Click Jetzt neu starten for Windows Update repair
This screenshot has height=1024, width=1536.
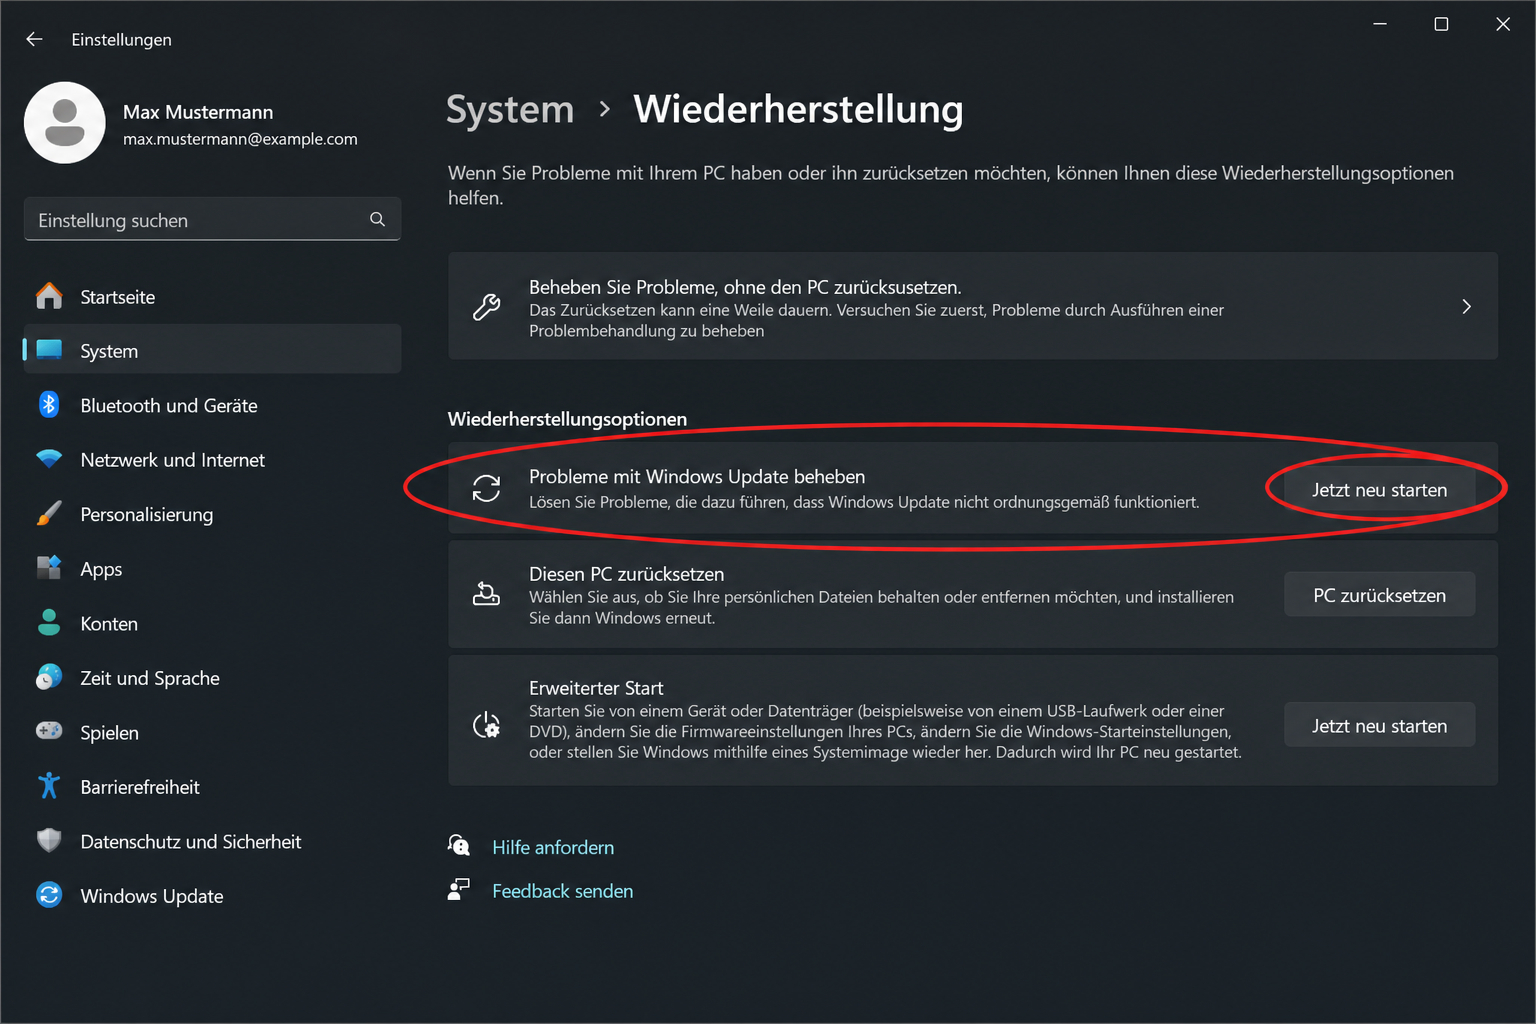pyautogui.click(x=1379, y=490)
